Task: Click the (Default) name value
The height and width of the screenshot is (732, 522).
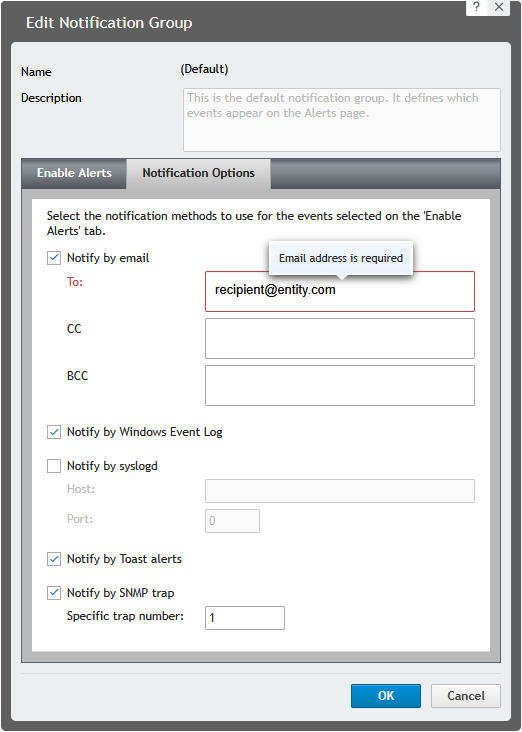Action: click(205, 69)
